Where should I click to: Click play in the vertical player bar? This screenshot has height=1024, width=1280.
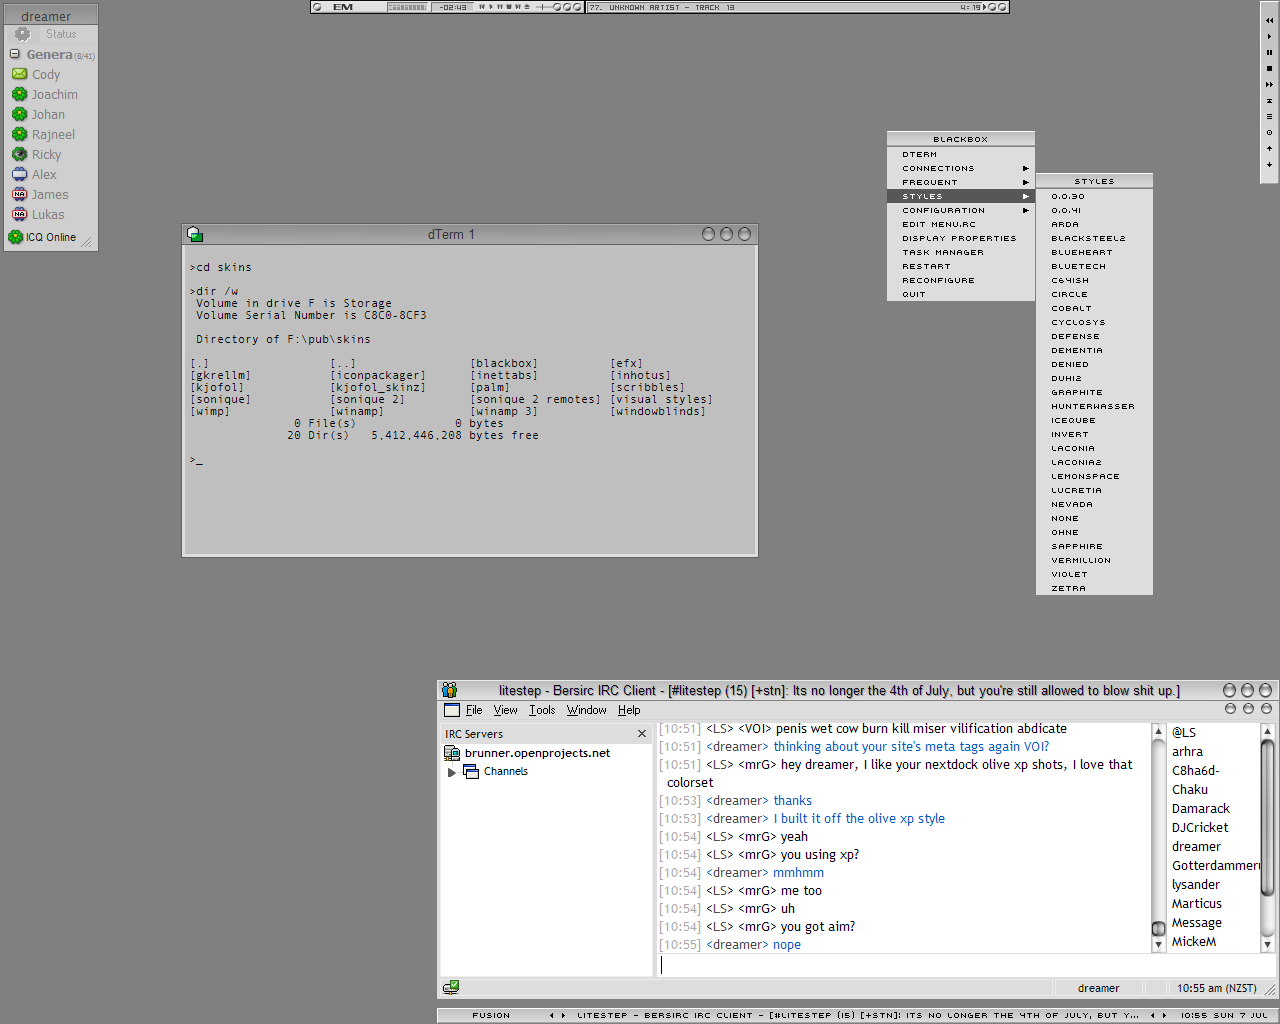[x=1269, y=36]
